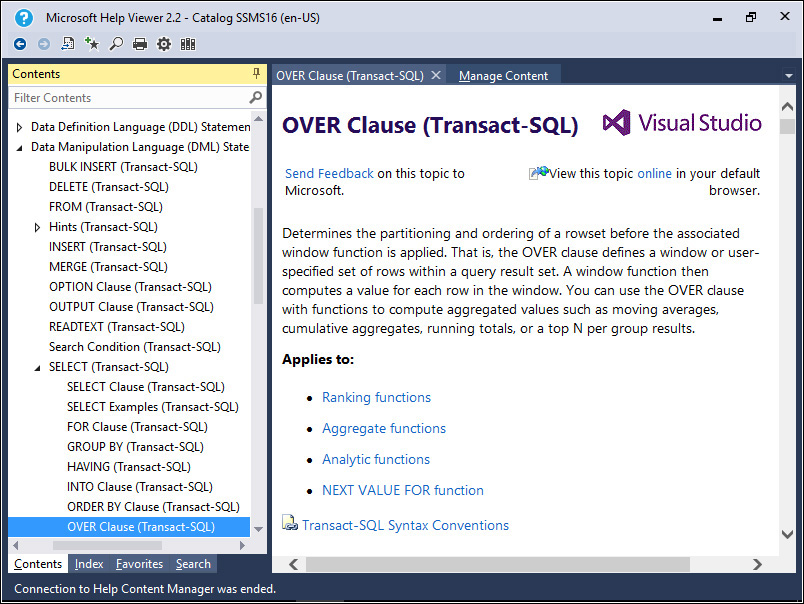Select GROUP BY (Transact-SQL) in tree
Image resolution: width=804 pixels, height=604 pixels.
click(135, 447)
